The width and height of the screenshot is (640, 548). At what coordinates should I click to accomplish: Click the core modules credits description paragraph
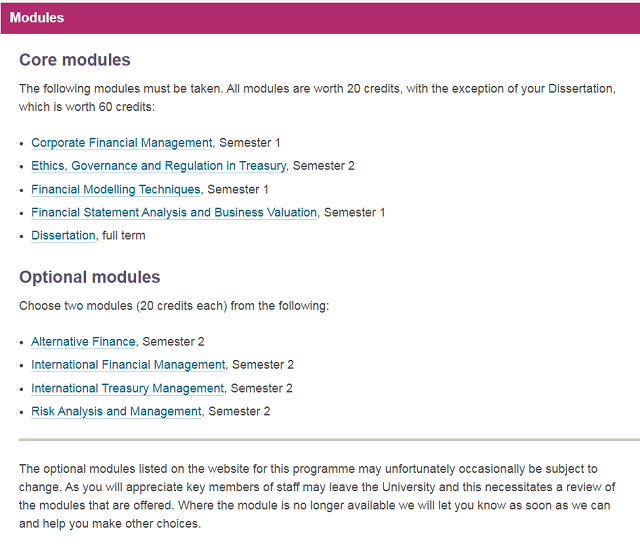[x=317, y=98]
